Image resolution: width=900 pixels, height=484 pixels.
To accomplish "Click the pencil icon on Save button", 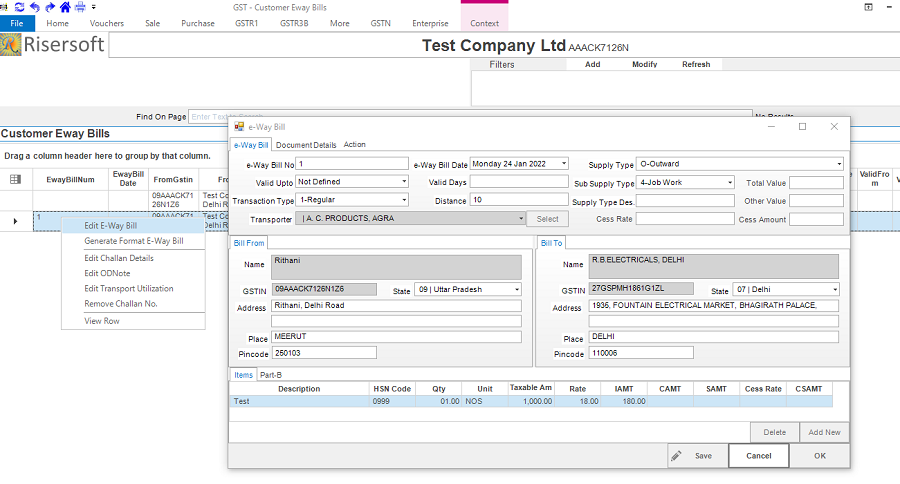I will [677, 456].
